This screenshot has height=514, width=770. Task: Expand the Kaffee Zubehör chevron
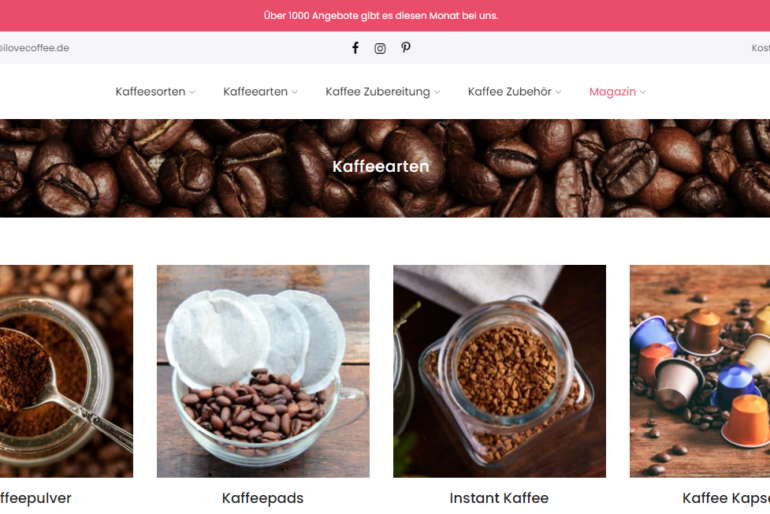point(558,92)
